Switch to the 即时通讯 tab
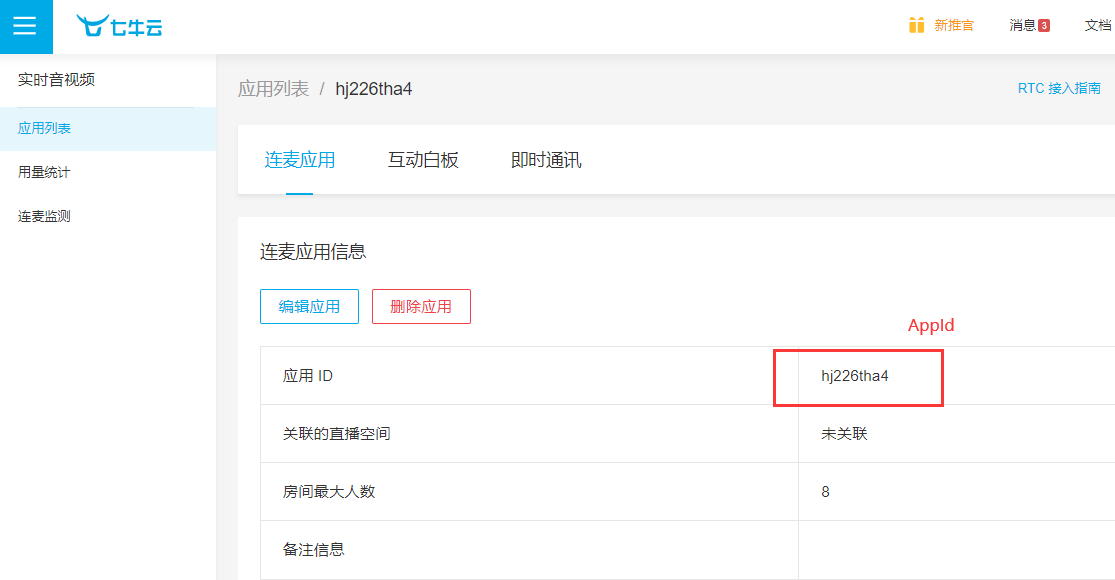 (546, 160)
